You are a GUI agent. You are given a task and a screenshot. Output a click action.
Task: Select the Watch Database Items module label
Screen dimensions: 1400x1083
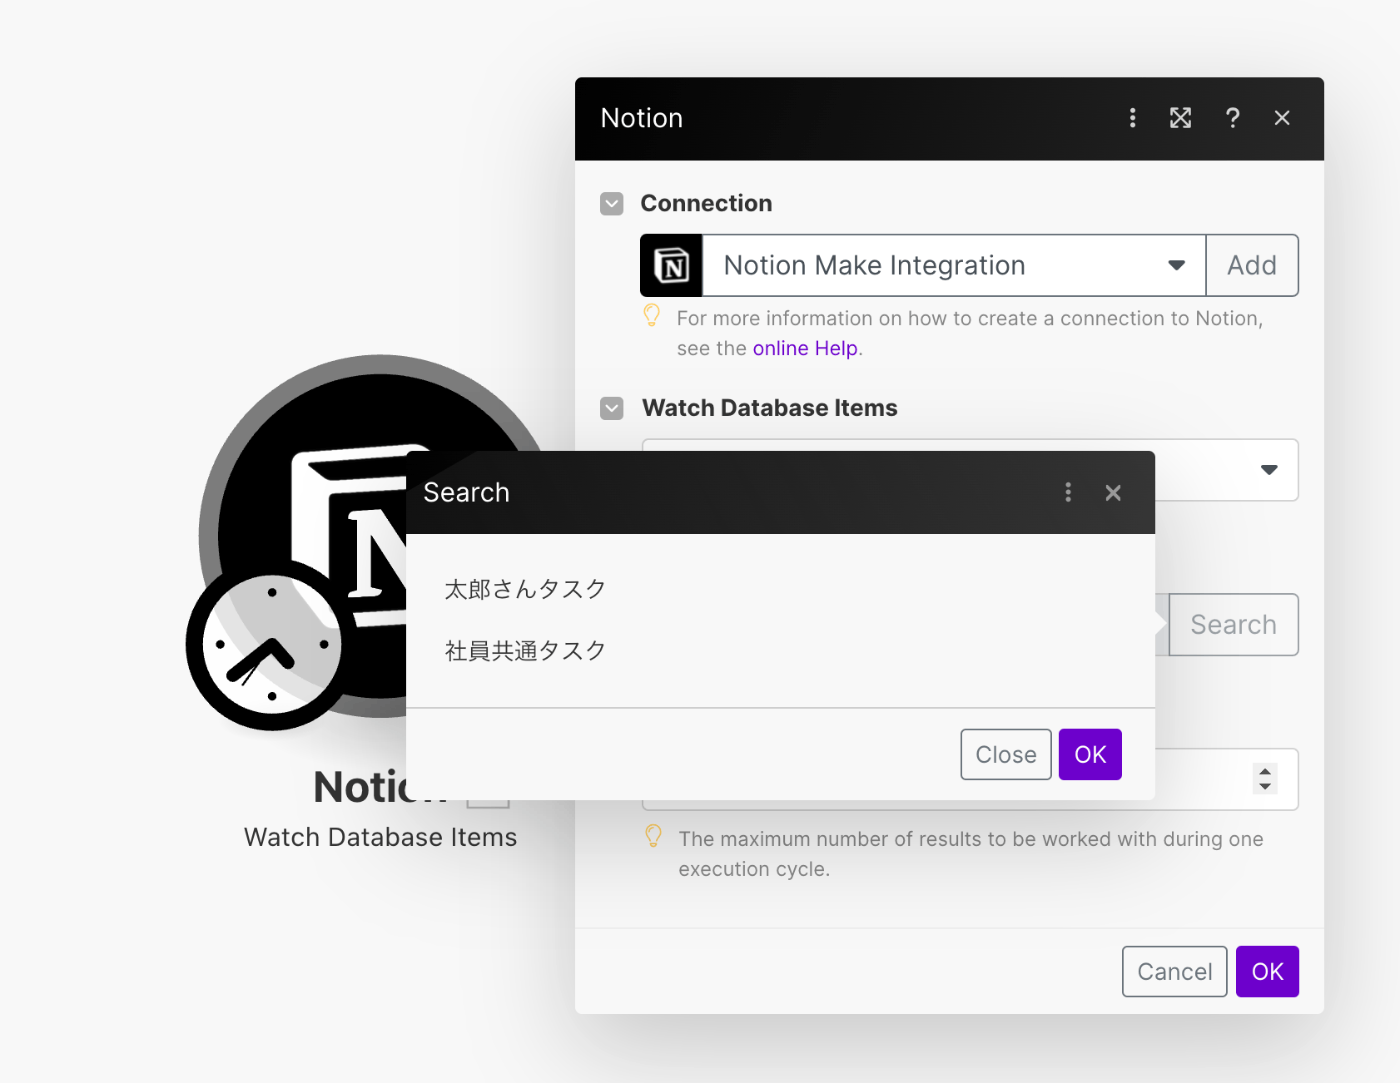click(x=380, y=837)
